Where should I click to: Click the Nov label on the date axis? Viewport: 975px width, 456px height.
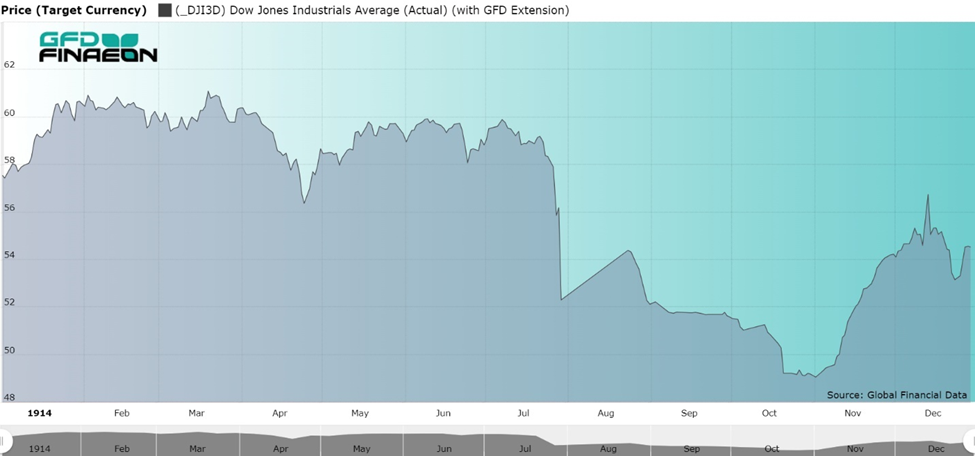tap(853, 413)
